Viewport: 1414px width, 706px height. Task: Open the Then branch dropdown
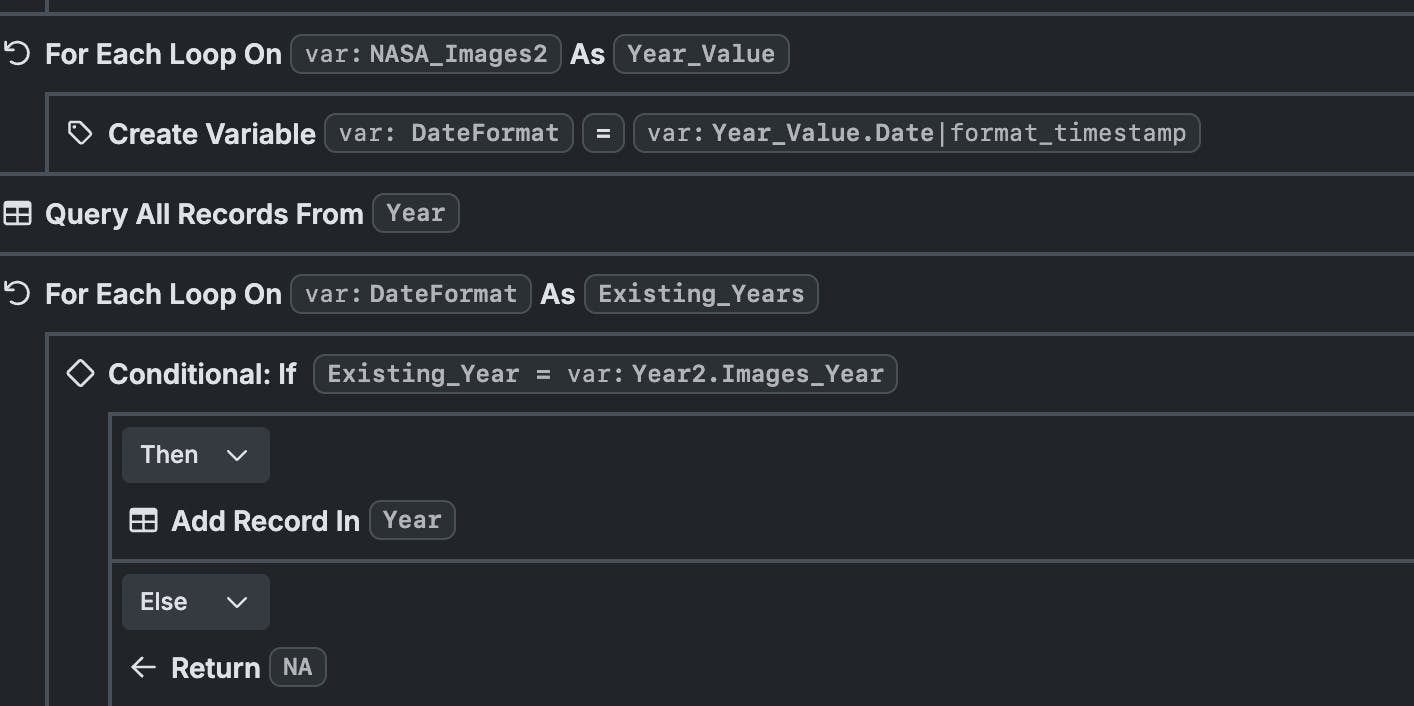(x=195, y=455)
